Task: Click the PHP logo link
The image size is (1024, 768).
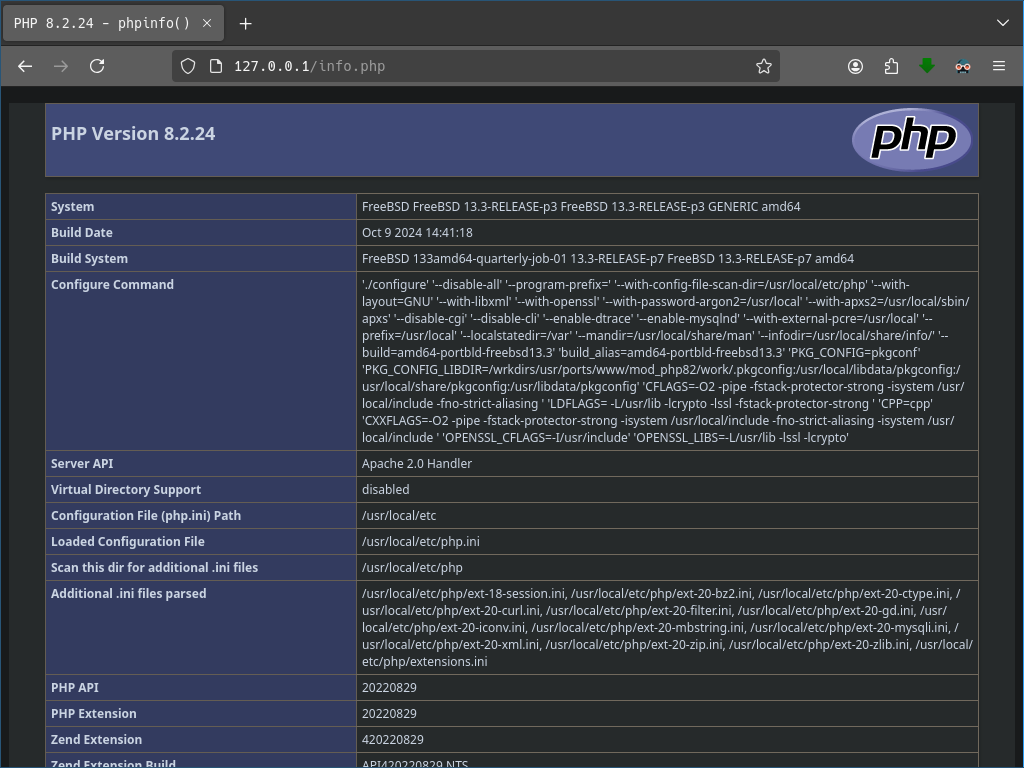Action: pos(911,139)
